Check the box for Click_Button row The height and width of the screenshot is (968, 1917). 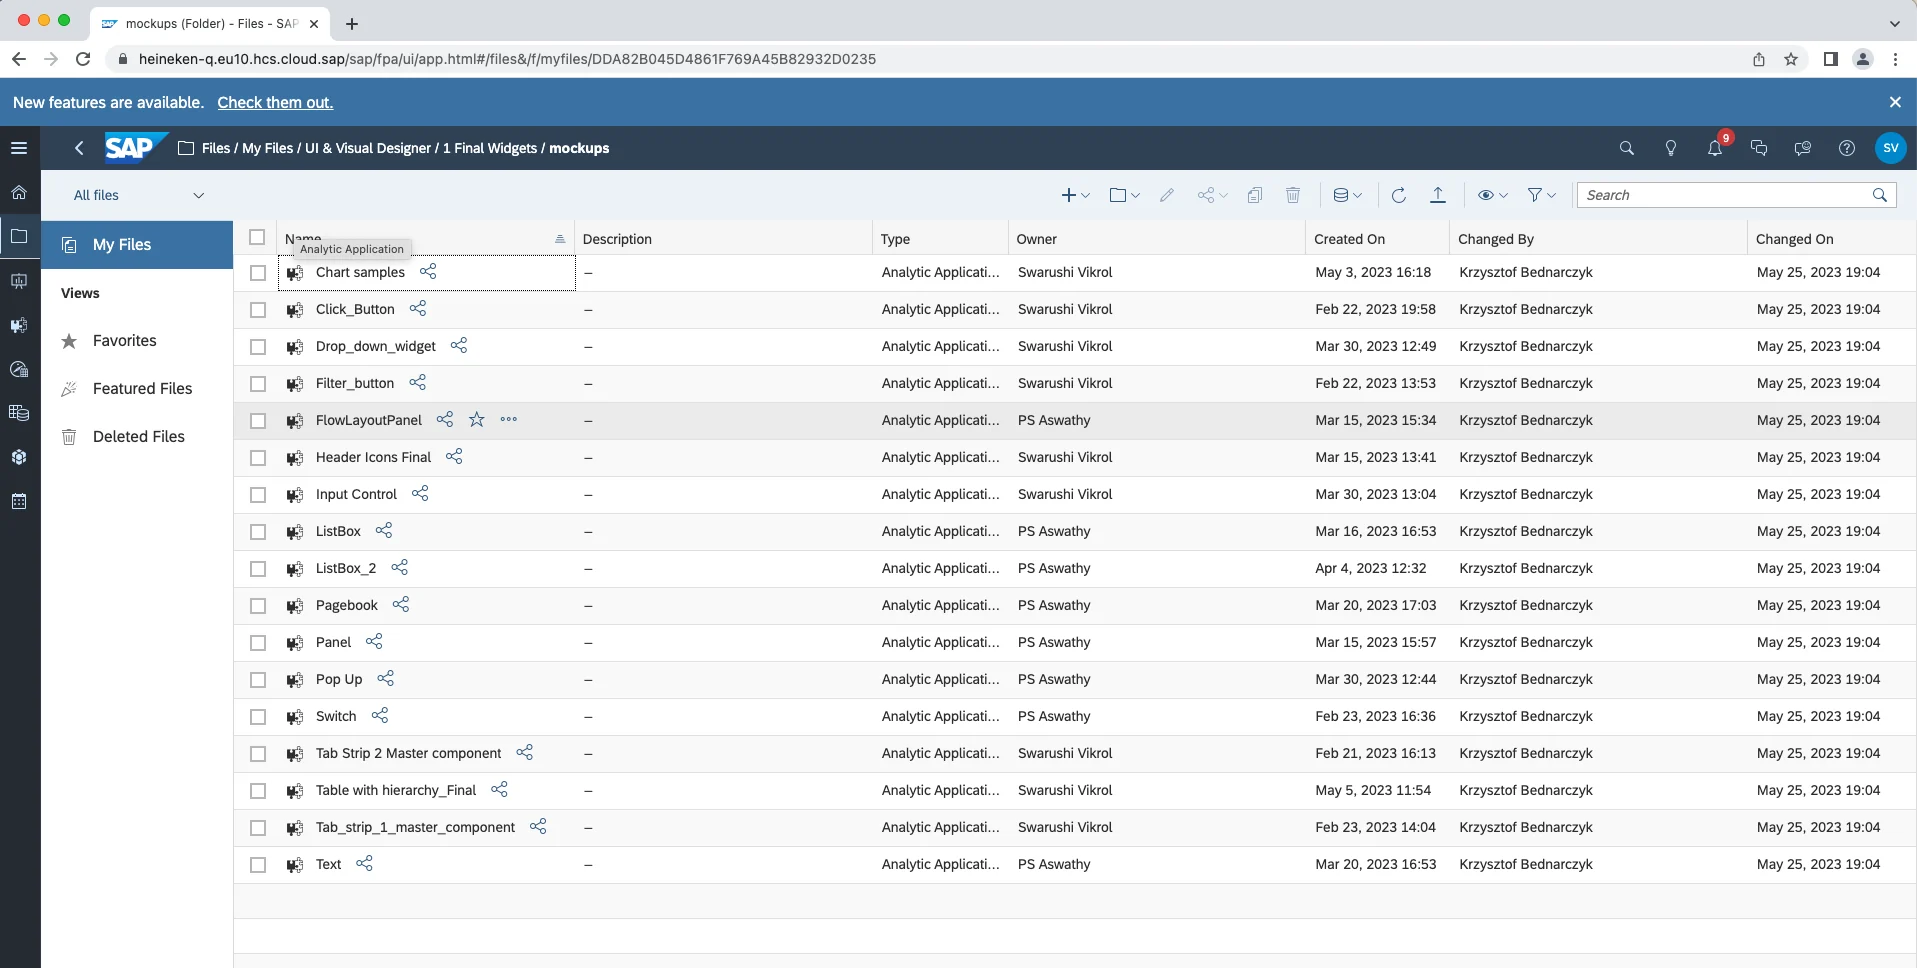point(258,310)
